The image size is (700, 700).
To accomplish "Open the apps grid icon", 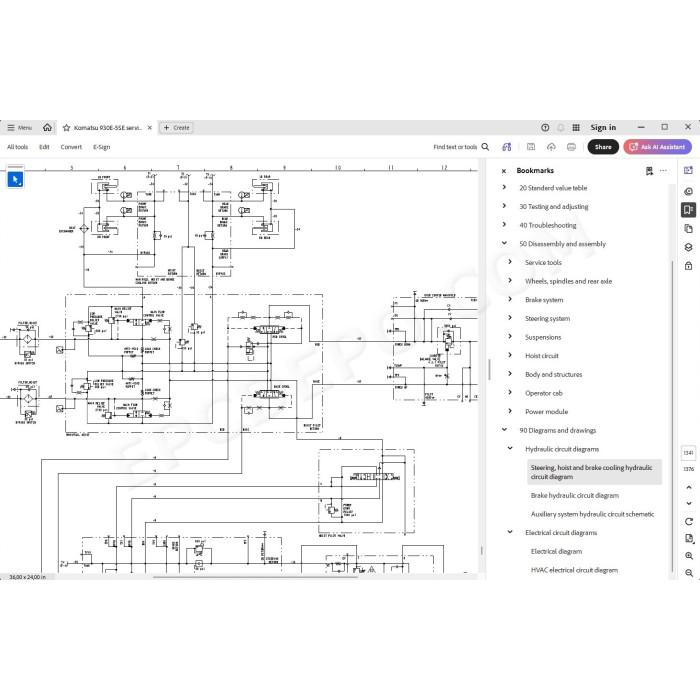I will [x=576, y=128].
